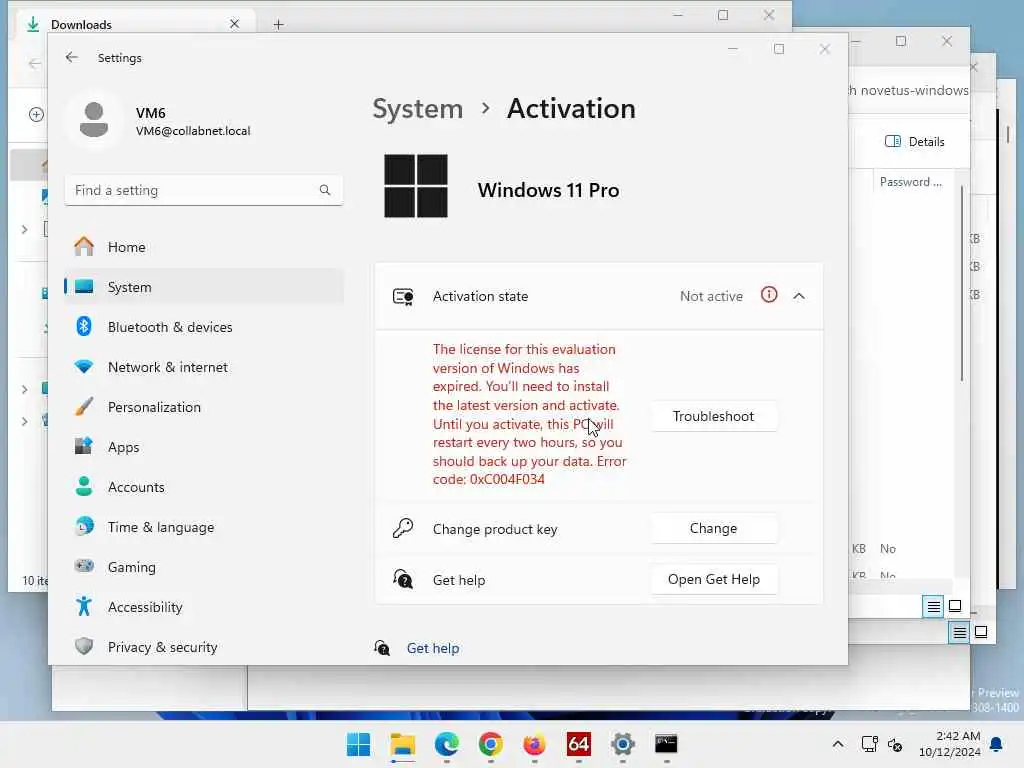Click the Accessibility figure icon
This screenshot has height=768, width=1024.
[84, 606]
